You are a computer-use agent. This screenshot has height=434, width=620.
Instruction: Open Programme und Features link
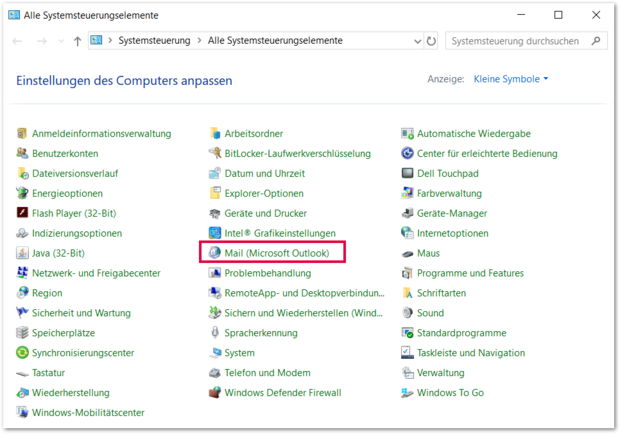point(470,273)
